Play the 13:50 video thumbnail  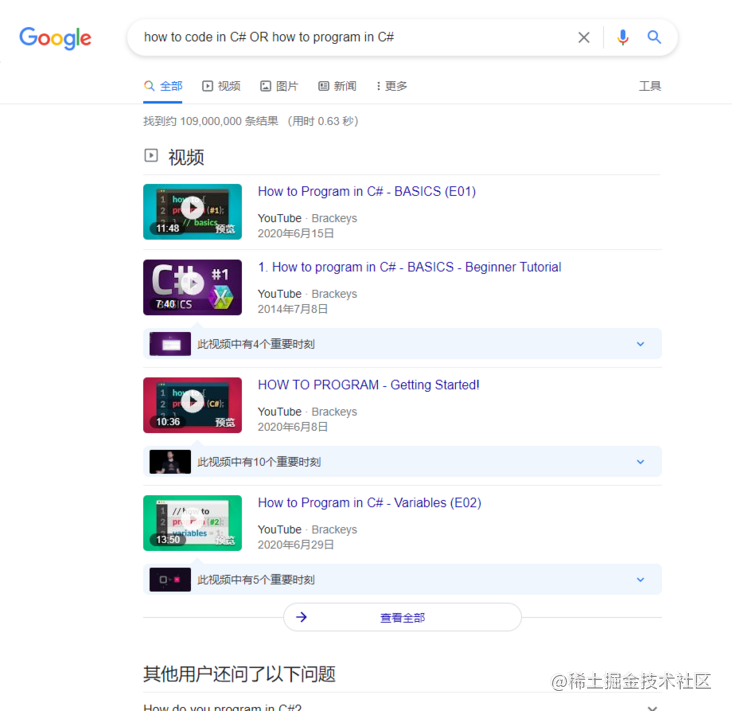pos(192,523)
